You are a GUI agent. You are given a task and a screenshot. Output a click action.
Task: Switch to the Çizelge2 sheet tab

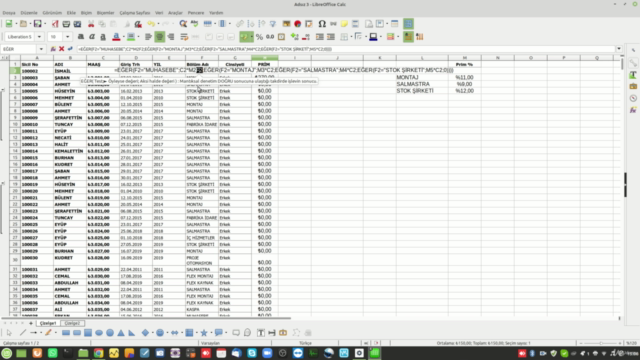72,323
